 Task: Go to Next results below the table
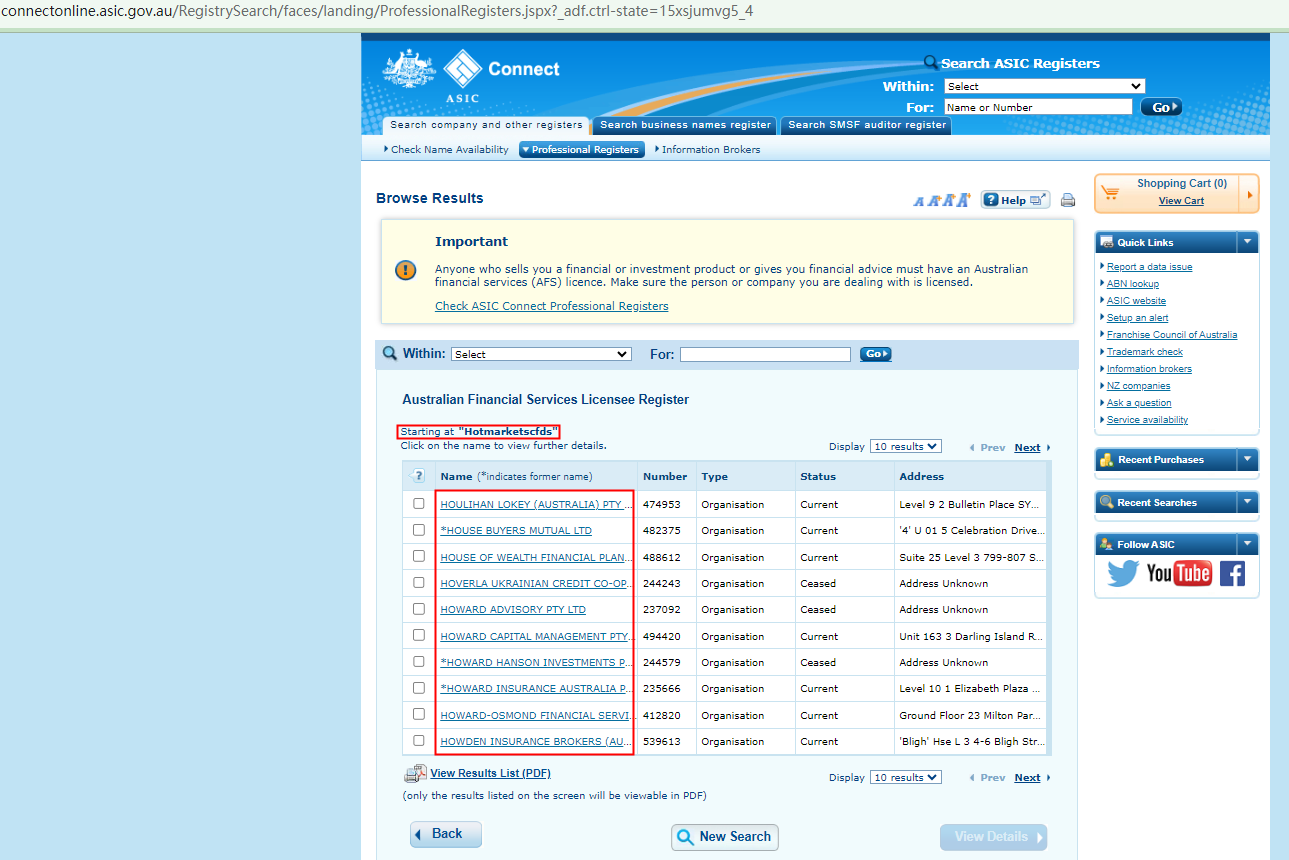pyautogui.click(x=1027, y=778)
